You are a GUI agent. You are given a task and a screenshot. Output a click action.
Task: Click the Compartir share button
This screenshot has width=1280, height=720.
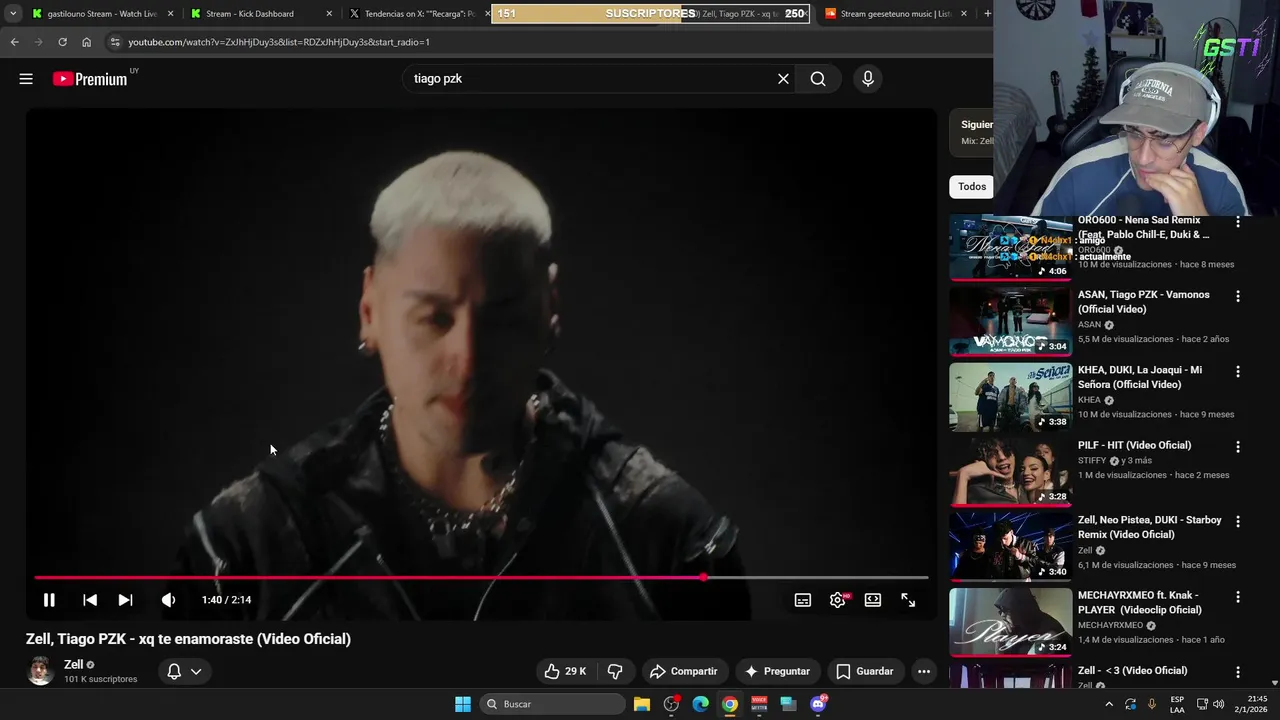click(684, 671)
